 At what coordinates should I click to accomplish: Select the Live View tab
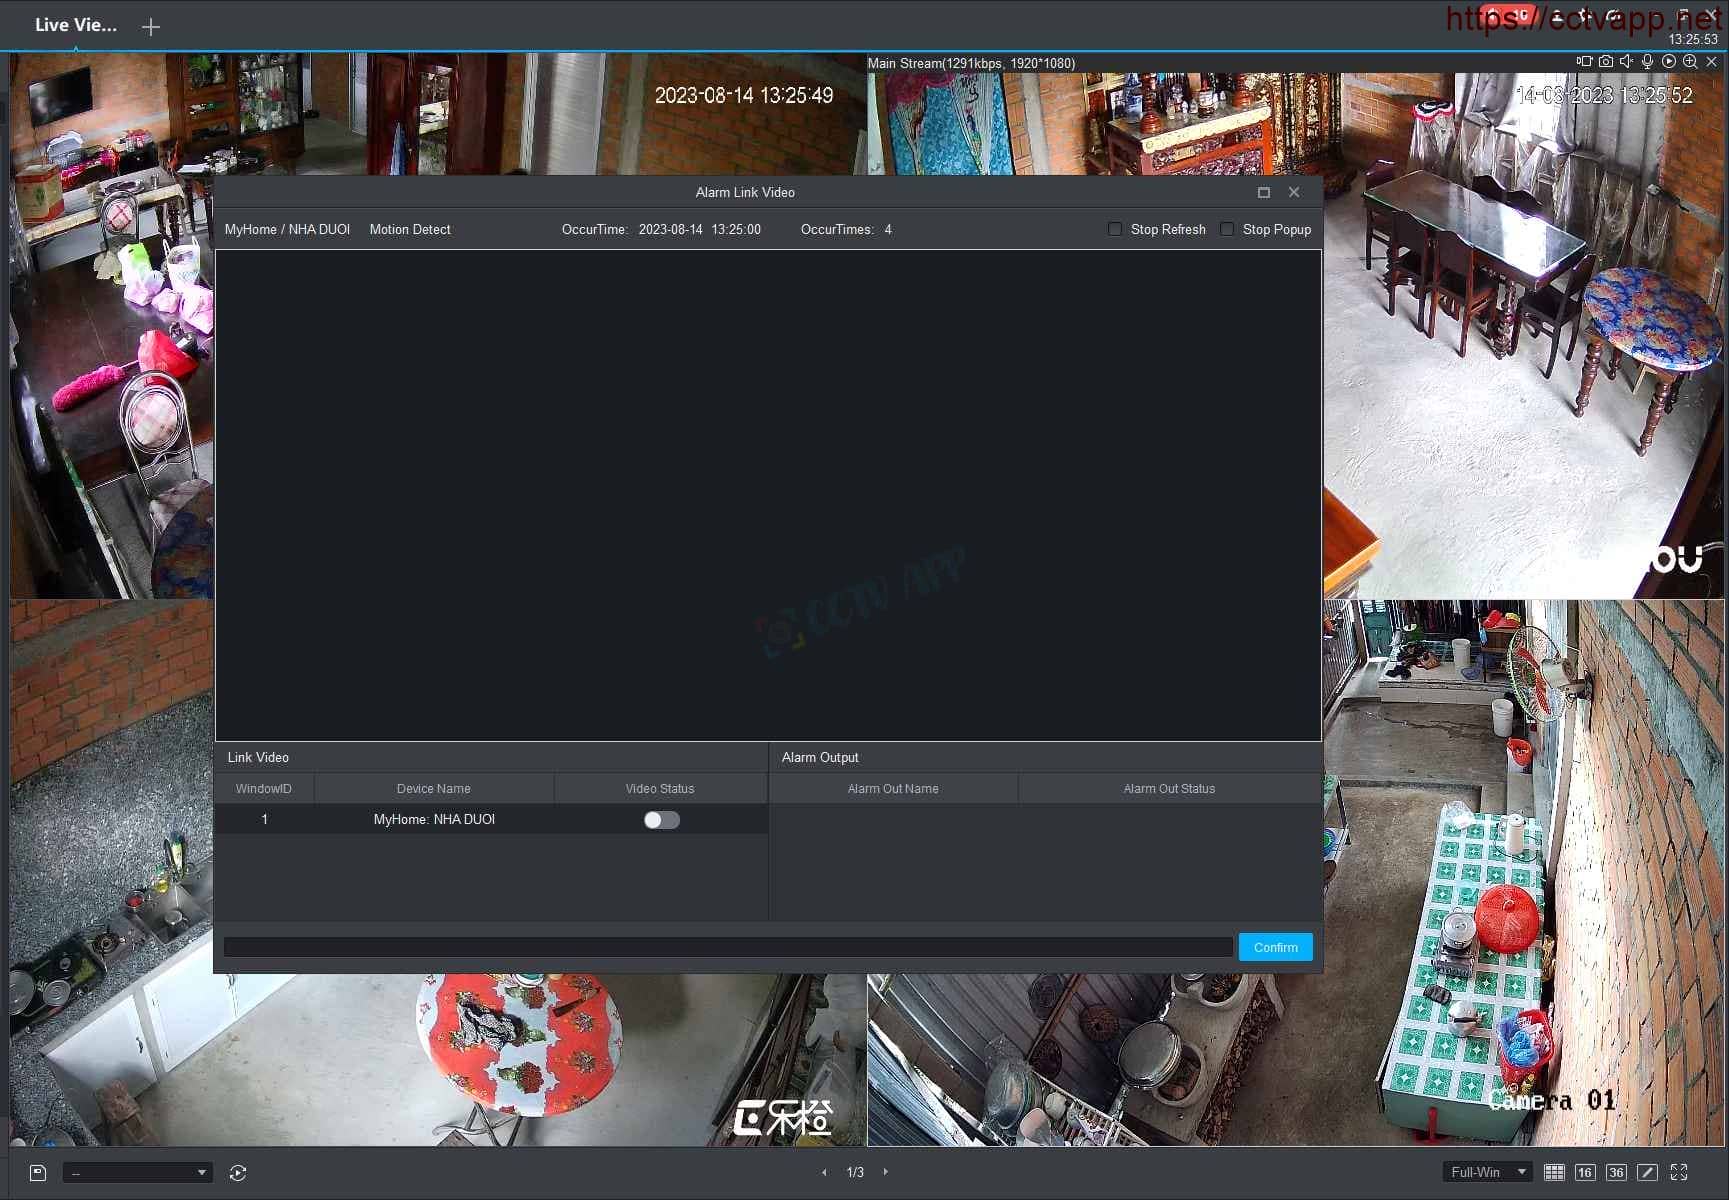[75, 26]
